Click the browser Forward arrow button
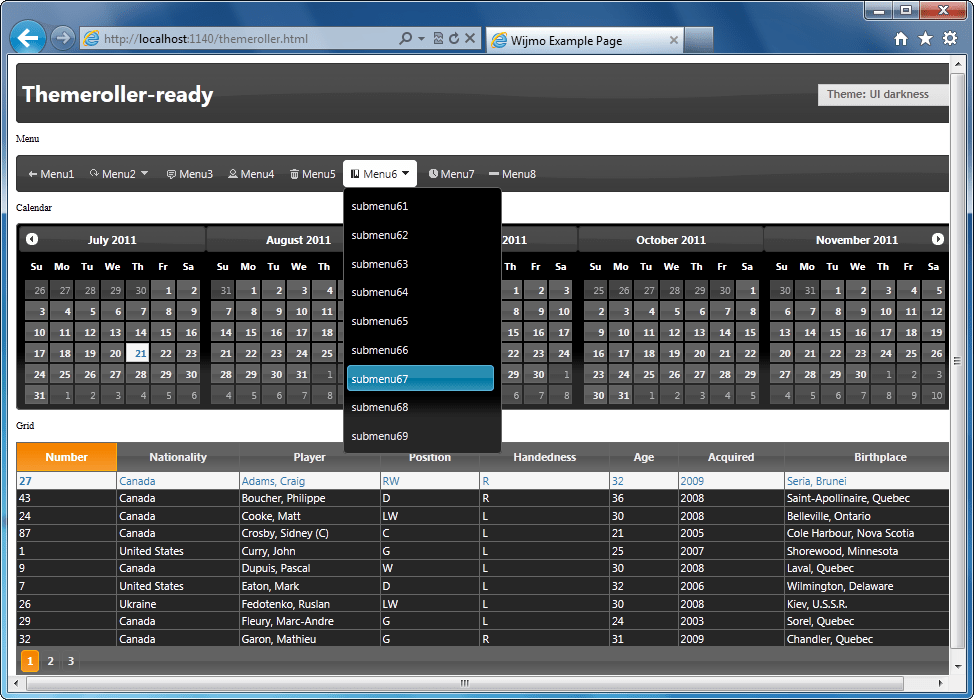This screenshot has height=700, width=974. tap(62, 39)
